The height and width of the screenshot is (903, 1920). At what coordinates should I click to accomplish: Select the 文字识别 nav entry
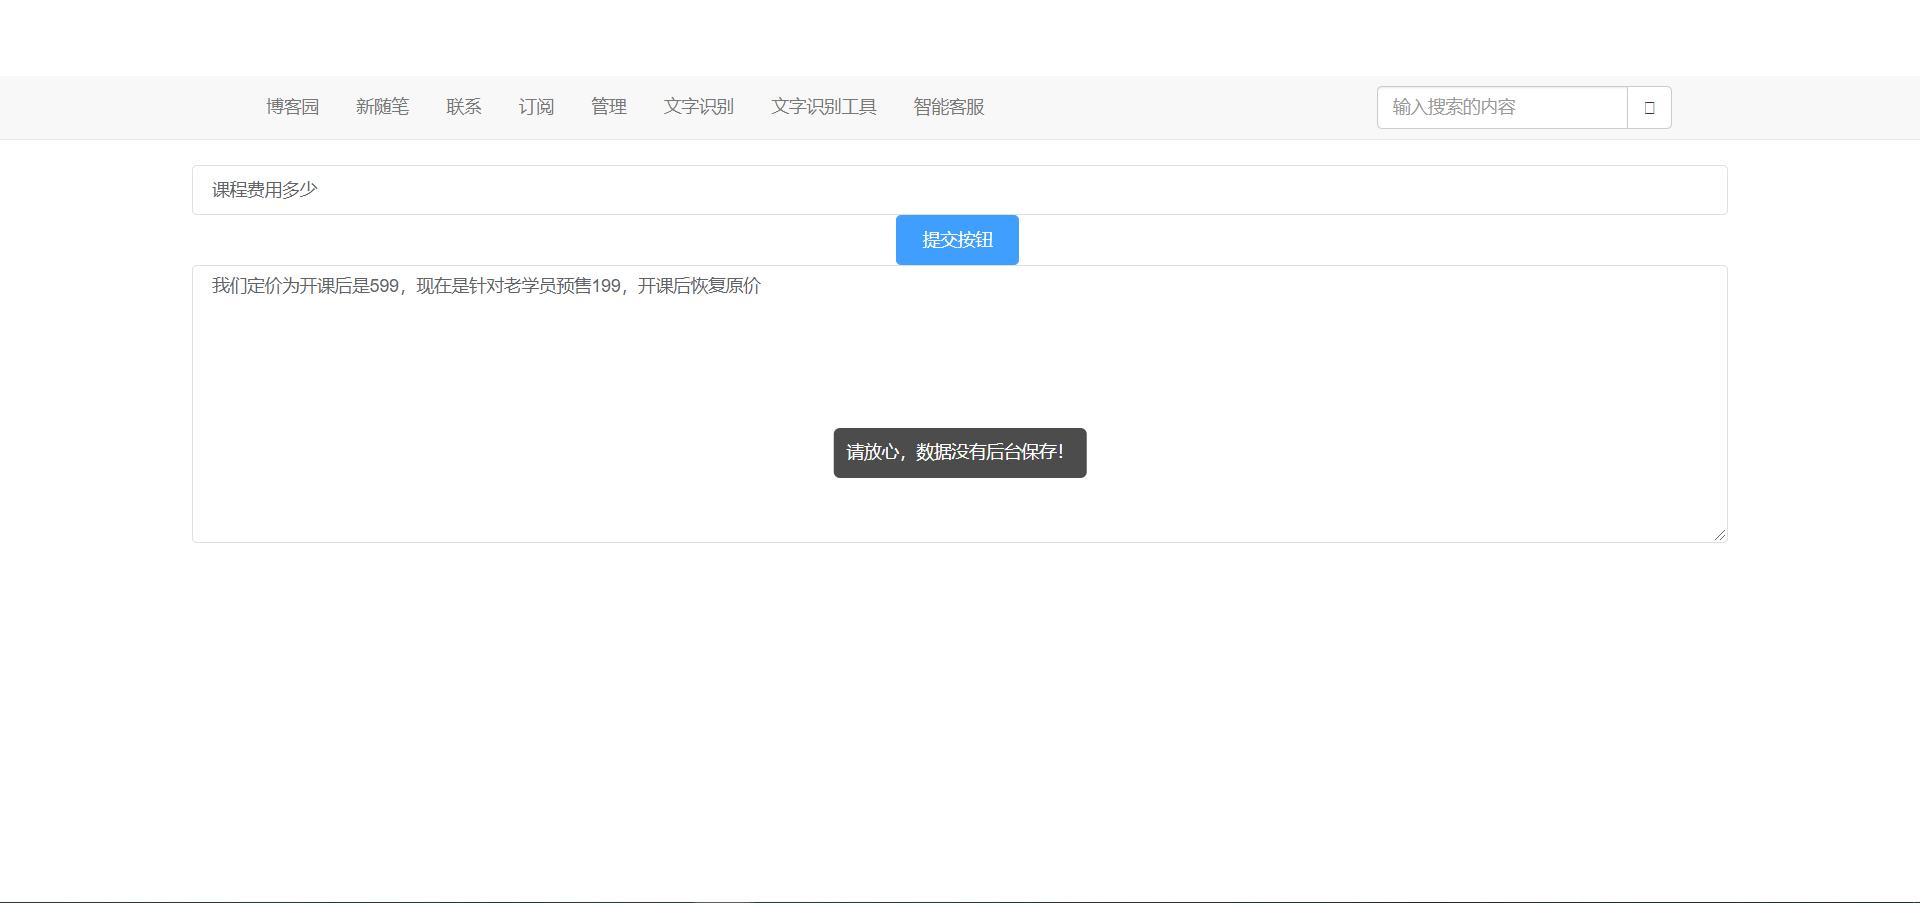point(699,107)
